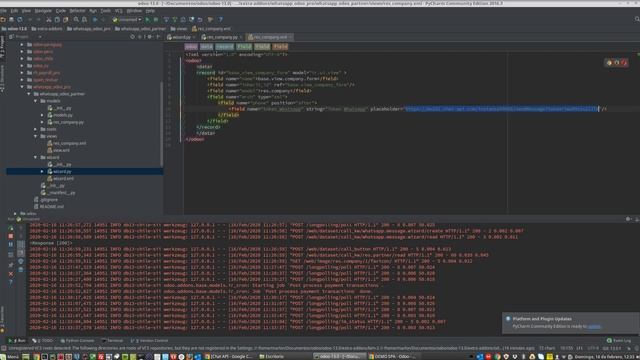This screenshot has height=360, width=640.
Task: Select the whatsapp_odoo_partner breadcrumb
Action: (x=140, y=29)
